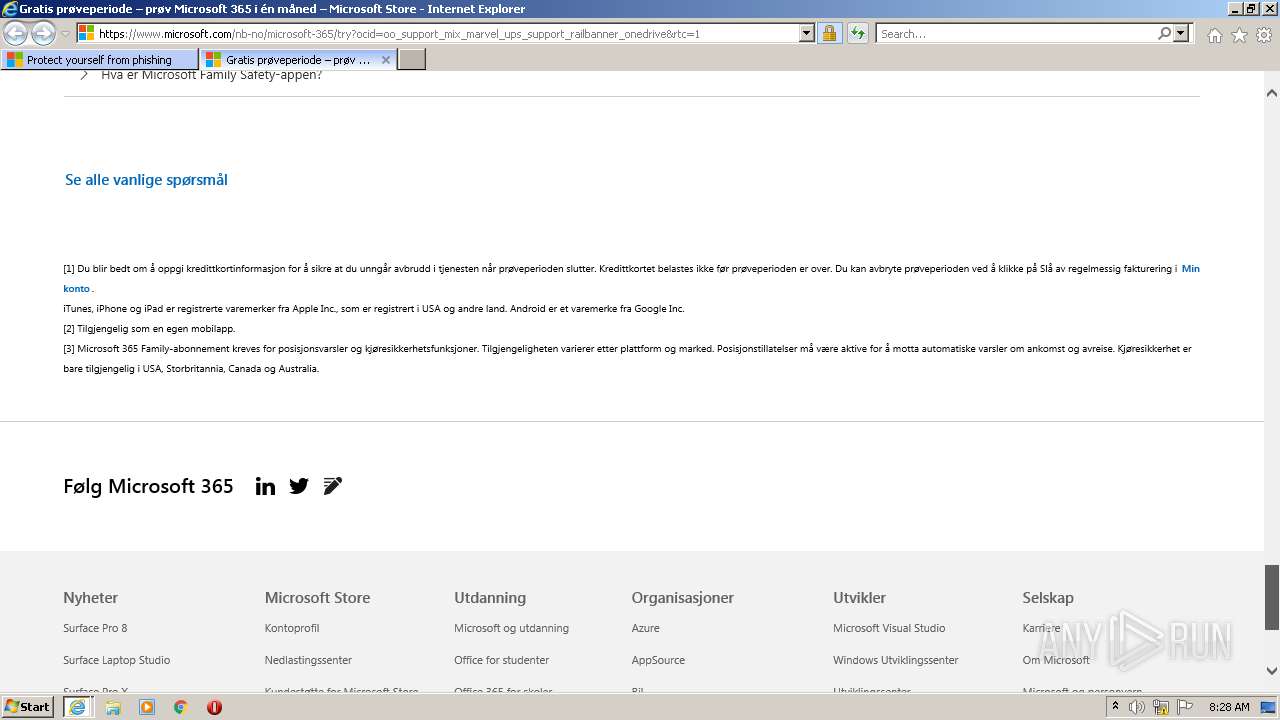Open Surface Pro 8 footer link
Image resolution: width=1280 pixels, height=720 pixels.
(x=95, y=628)
